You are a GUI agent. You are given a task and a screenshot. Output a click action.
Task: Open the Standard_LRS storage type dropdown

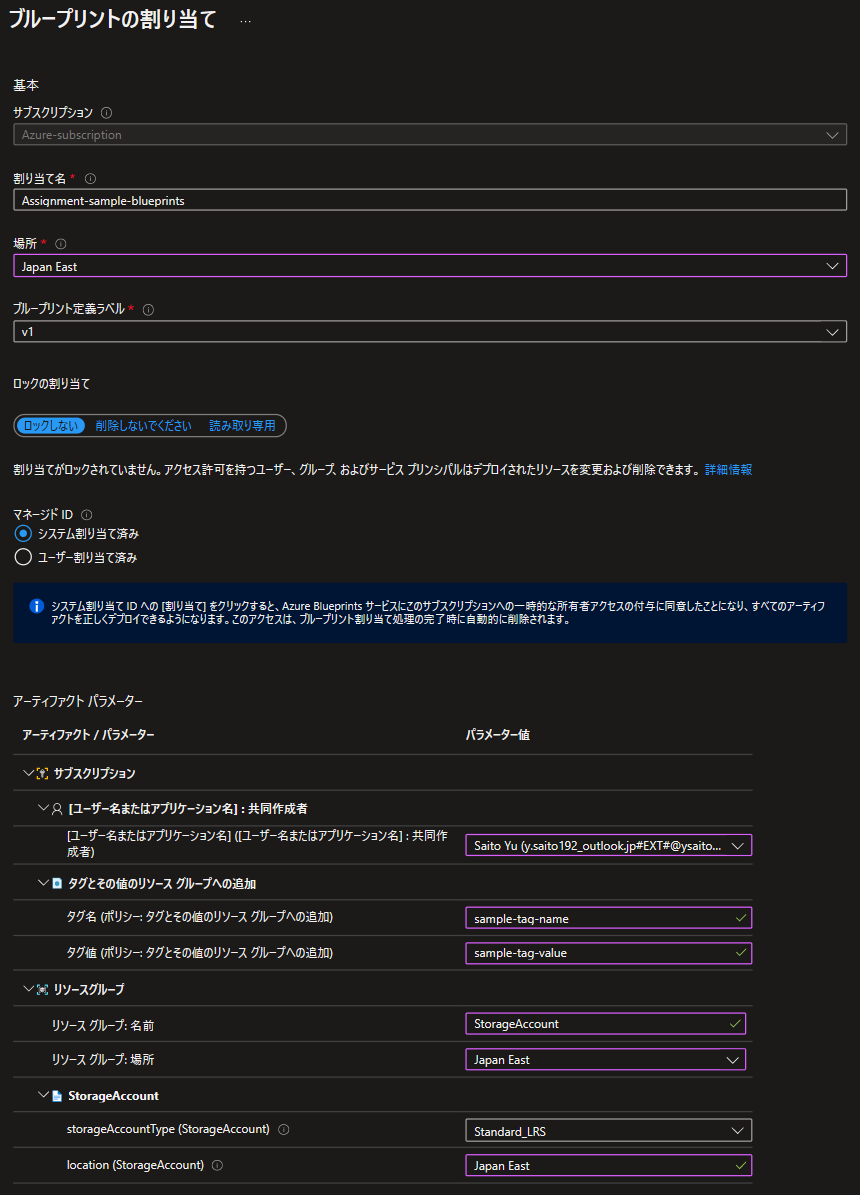[x=608, y=1131]
